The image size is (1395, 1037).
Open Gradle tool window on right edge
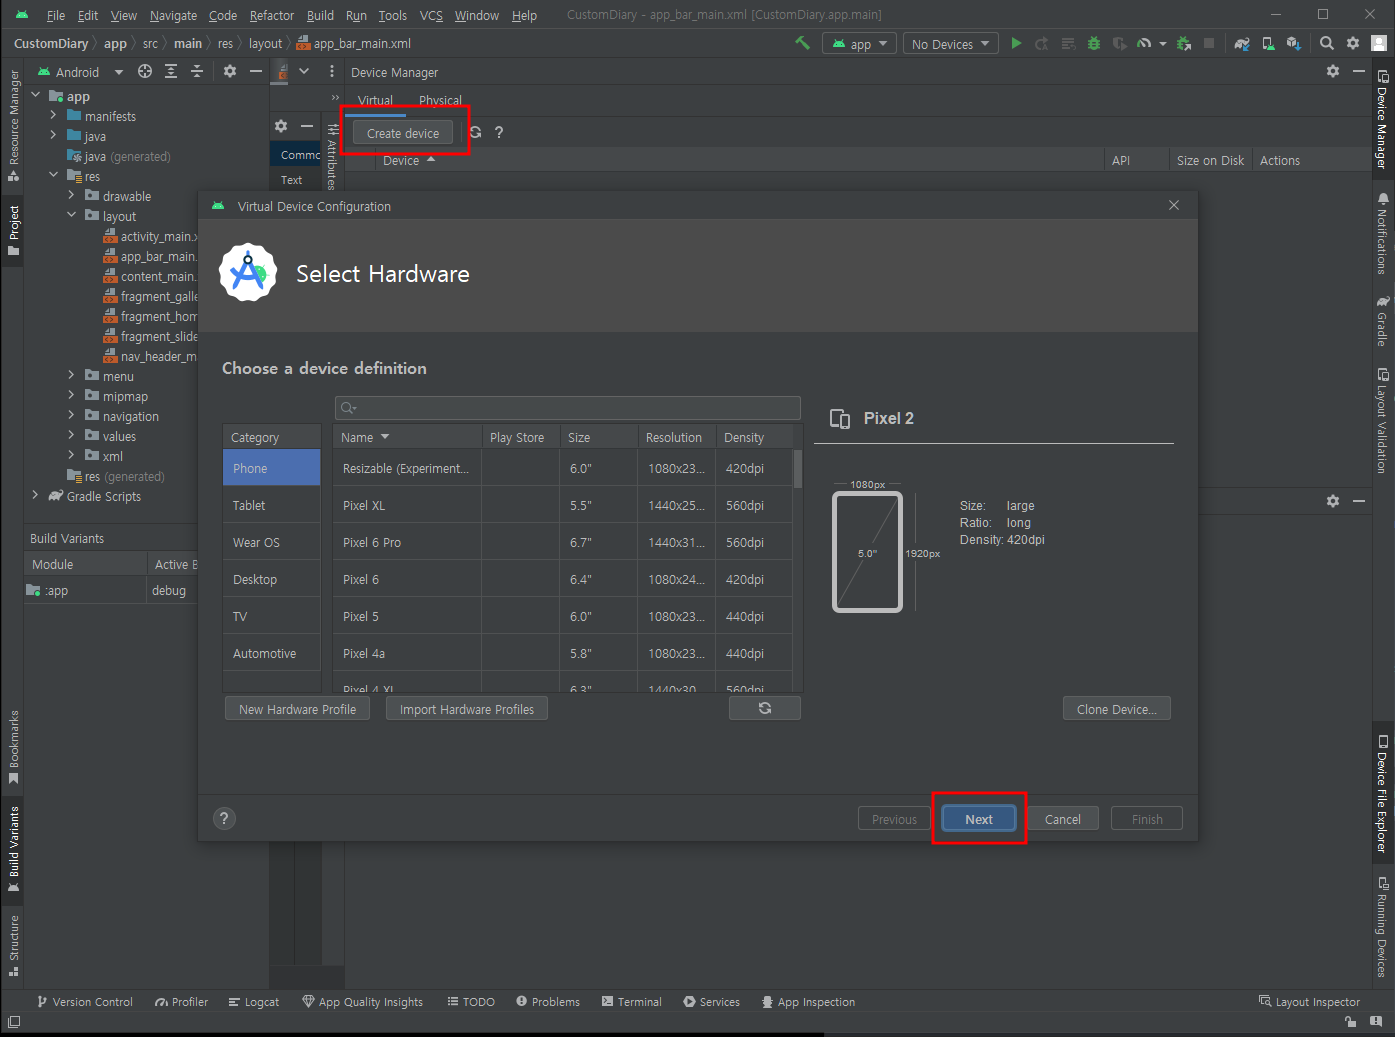click(x=1382, y=321)
